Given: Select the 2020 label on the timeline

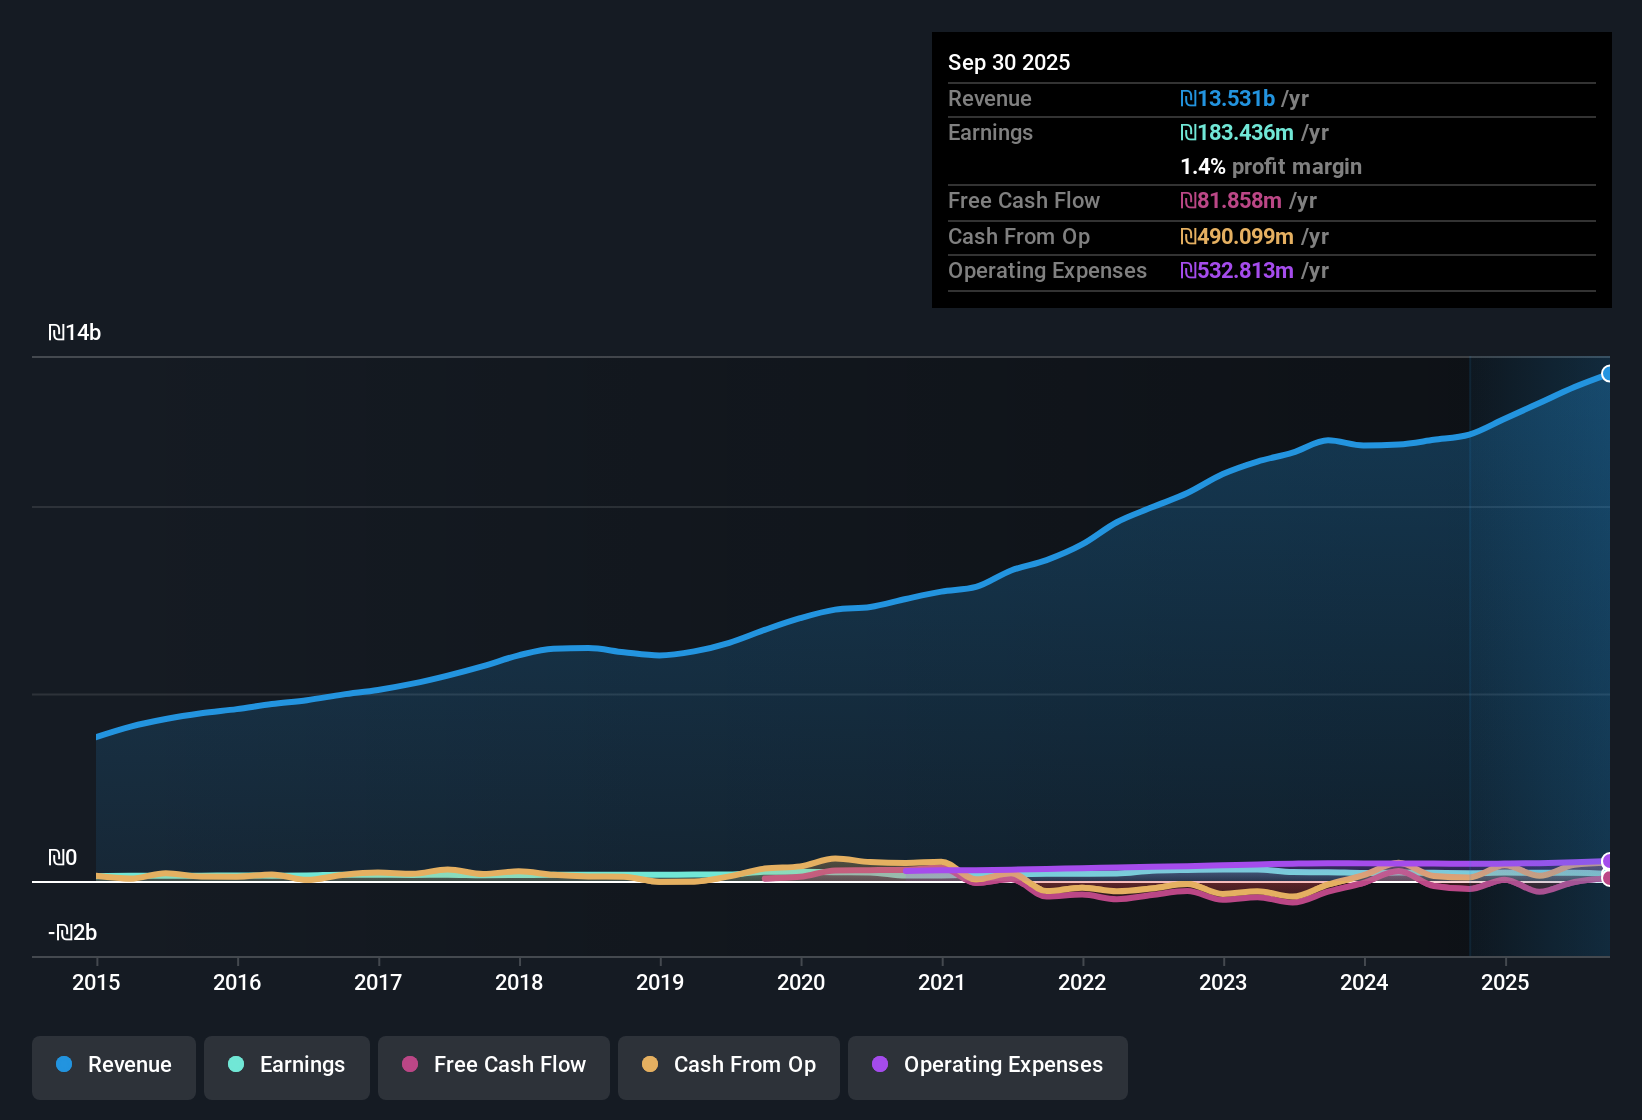Looking at the screenshot, I should [x=801, y=983].
